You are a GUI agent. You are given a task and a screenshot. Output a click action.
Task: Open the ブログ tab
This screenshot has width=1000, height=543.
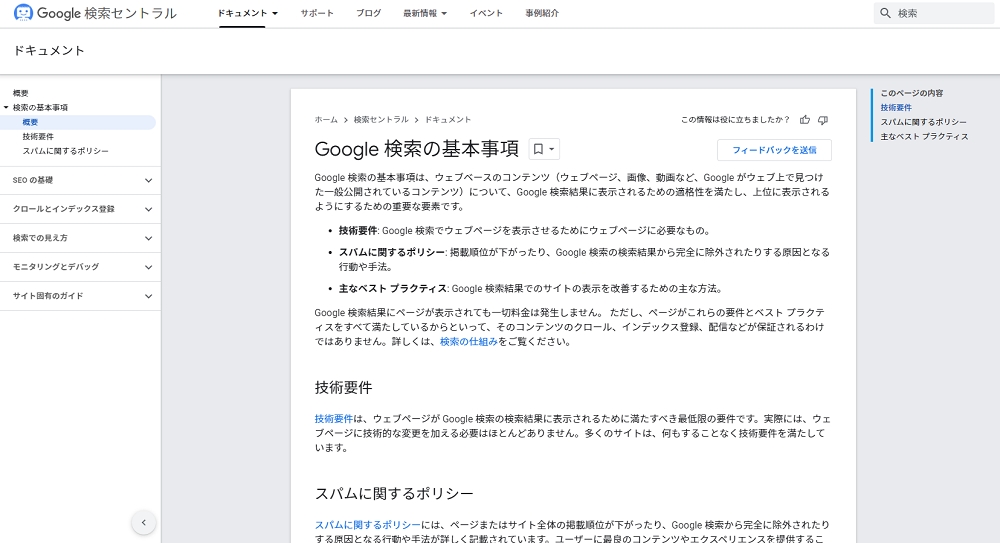[x=368, y=13]
